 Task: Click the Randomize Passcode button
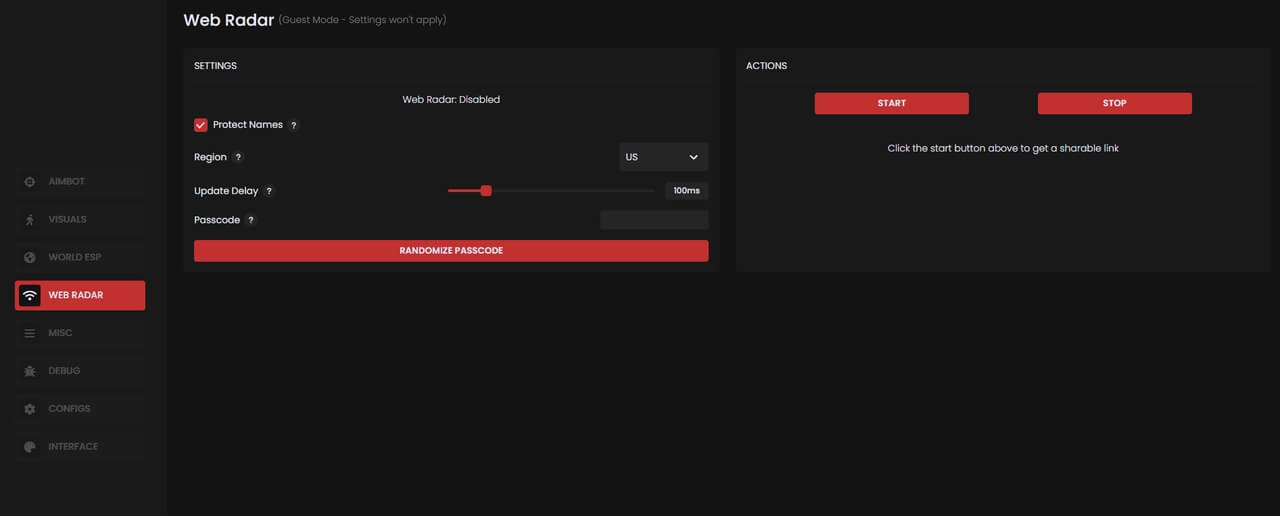[x=451, y=251]
